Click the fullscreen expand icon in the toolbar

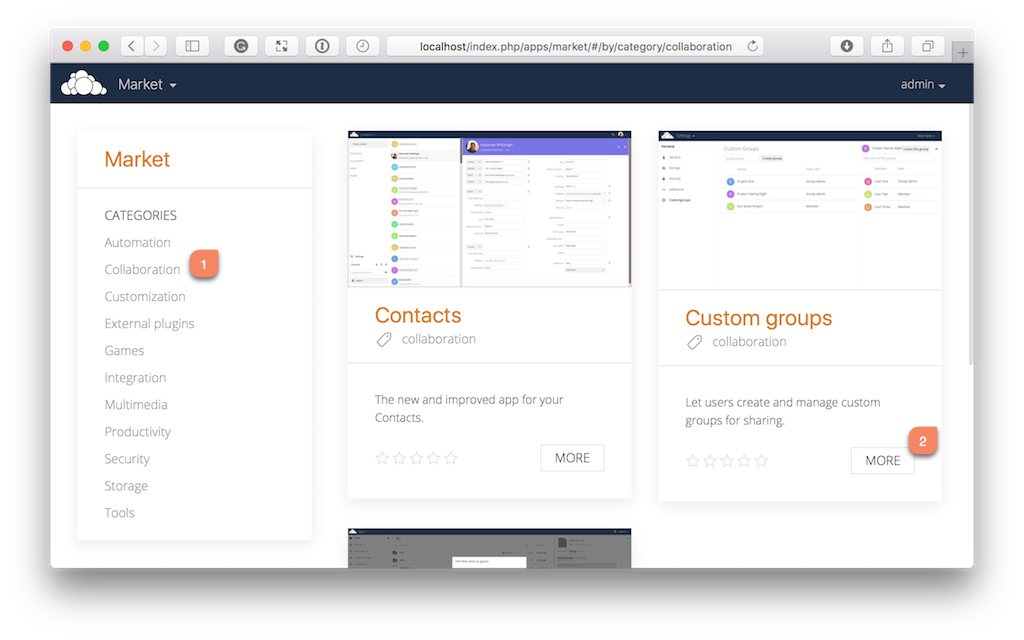point(280,45)
